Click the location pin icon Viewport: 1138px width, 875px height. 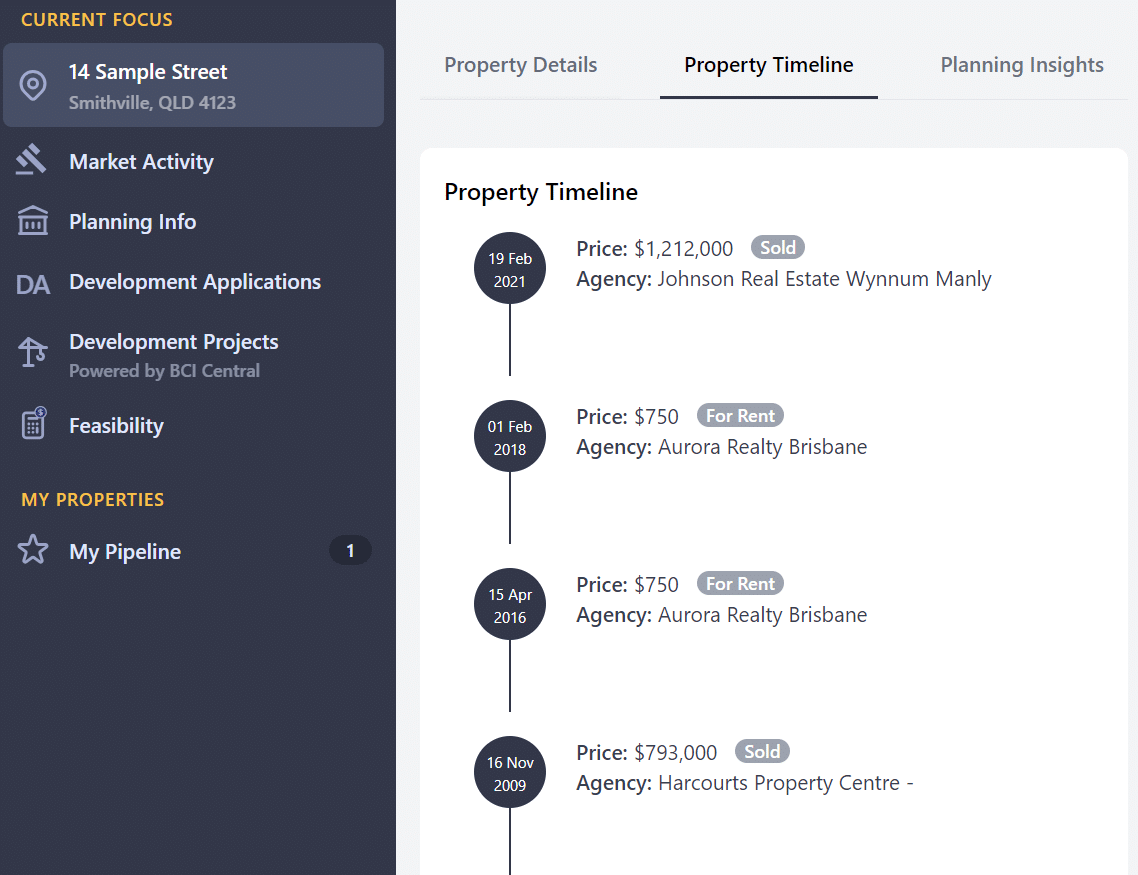pyautogui.click(x=33, y=86)
